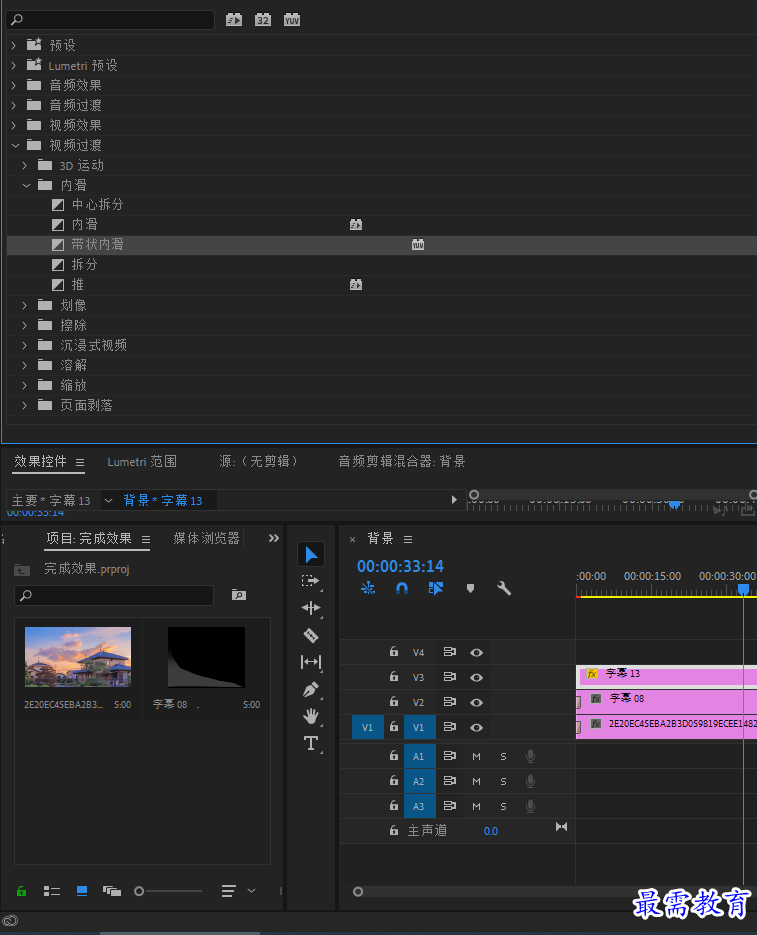
Task: Click Creative Cloud icon in status bar
Action: pos(10,921)
